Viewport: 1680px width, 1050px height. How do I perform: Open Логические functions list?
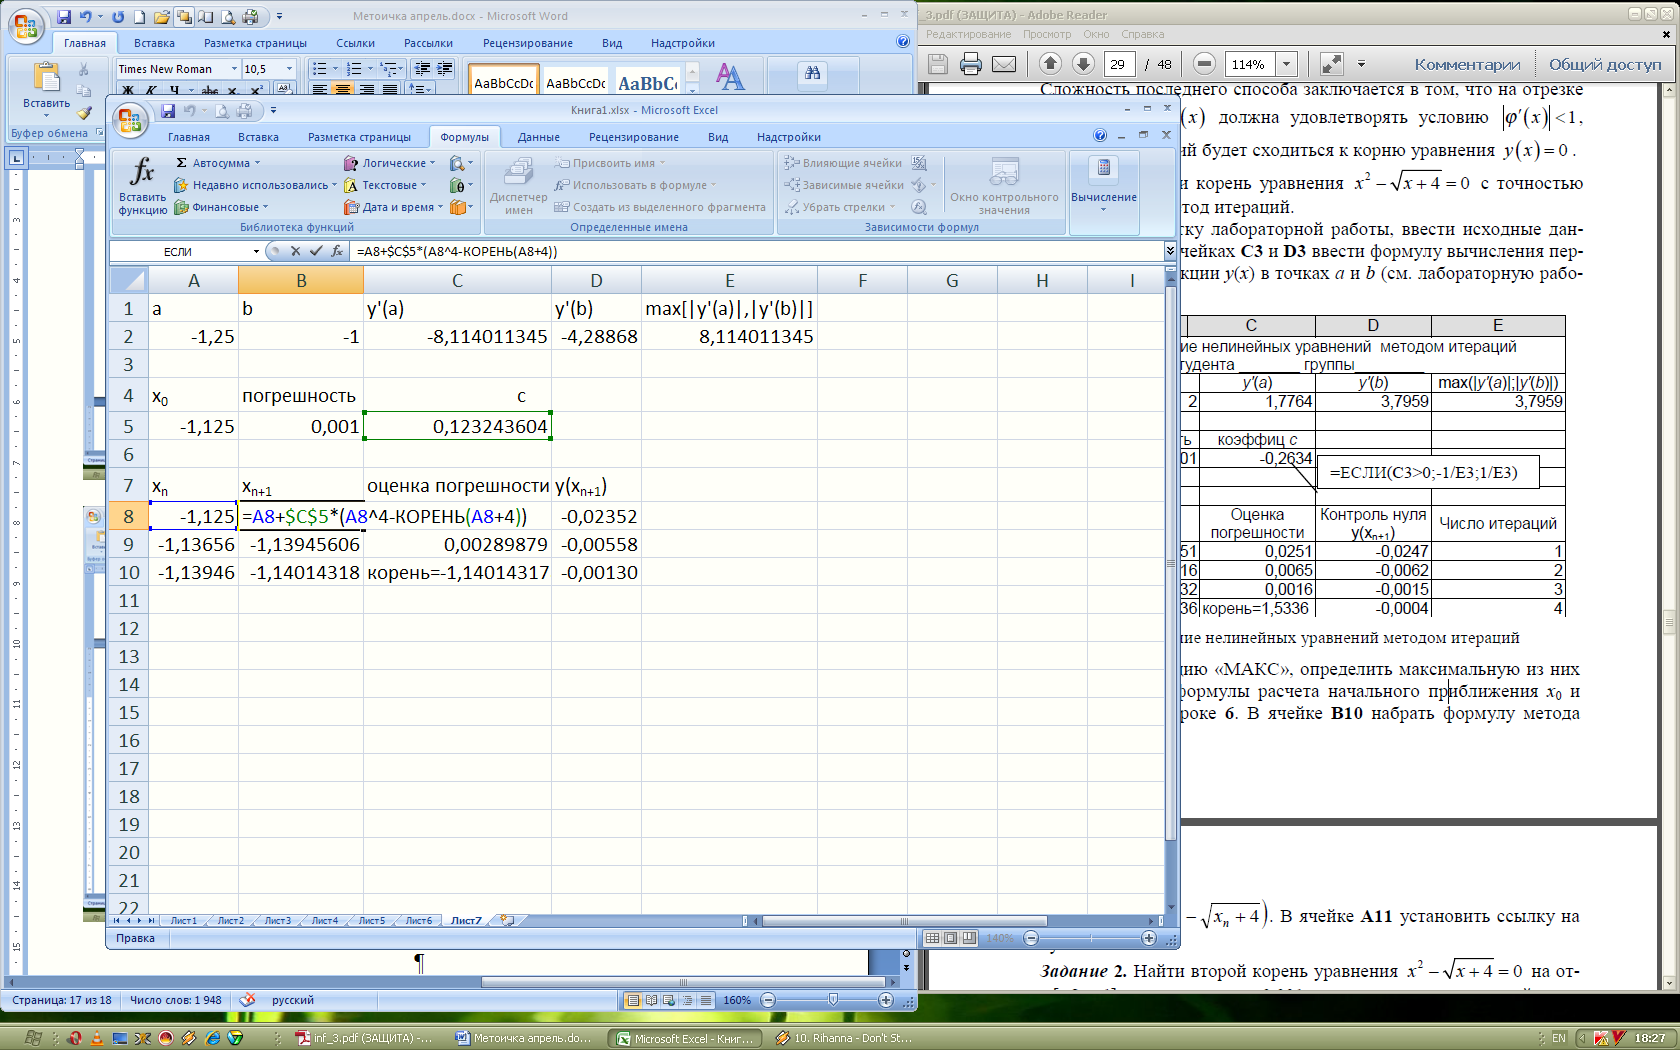point(390,163)
